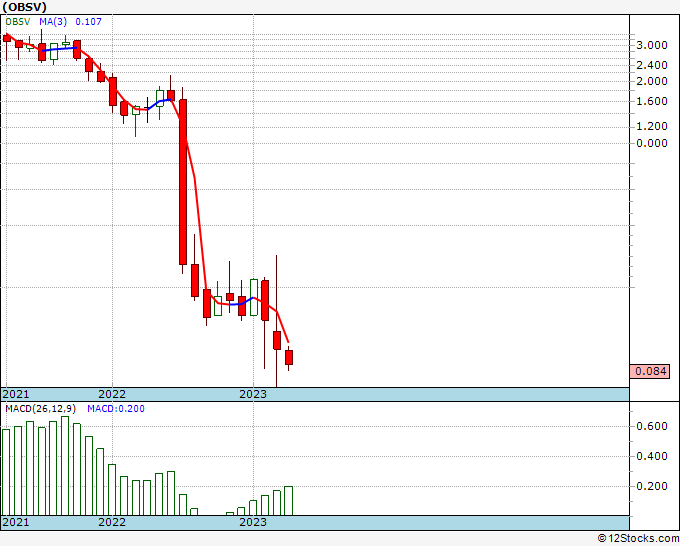Click the MACD(26,12,9) indicator label
Screen dimensions: 680x546
40,409
